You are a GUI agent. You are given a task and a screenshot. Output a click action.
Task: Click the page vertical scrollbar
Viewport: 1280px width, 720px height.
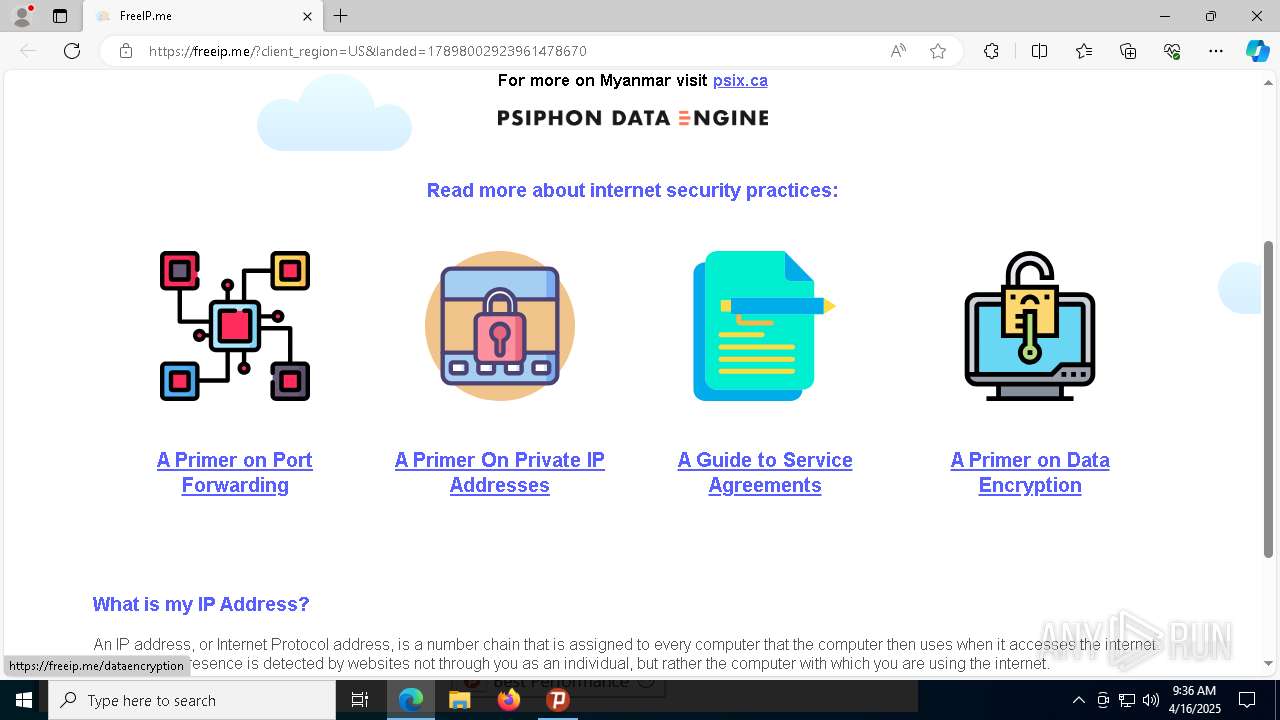coord(1268,398)
